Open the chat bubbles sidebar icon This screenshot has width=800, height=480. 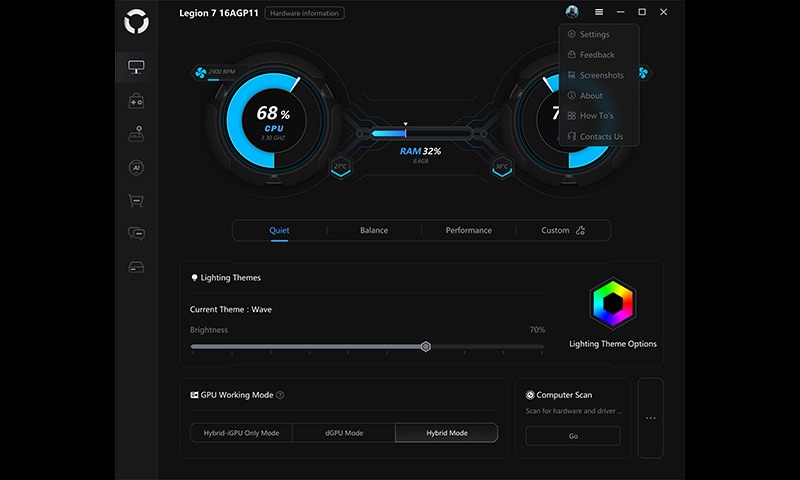pyautogui.click(x=136, y=234)
